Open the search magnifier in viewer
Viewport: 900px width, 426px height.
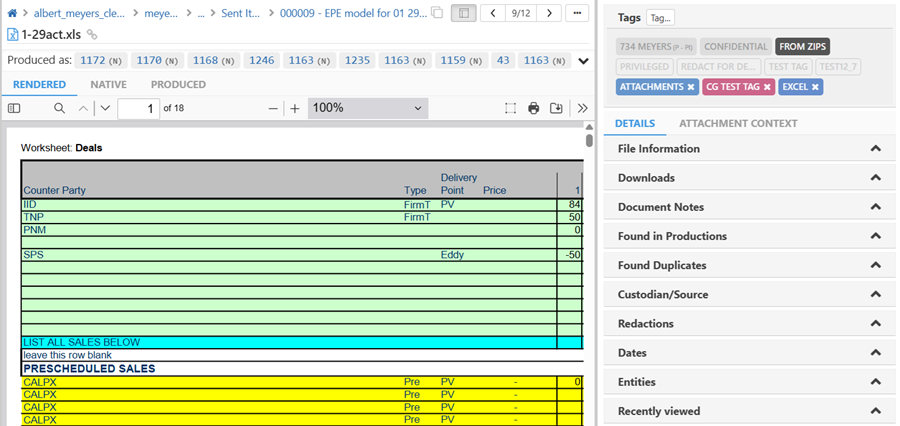pyautogui.click(x=59, y=108)
